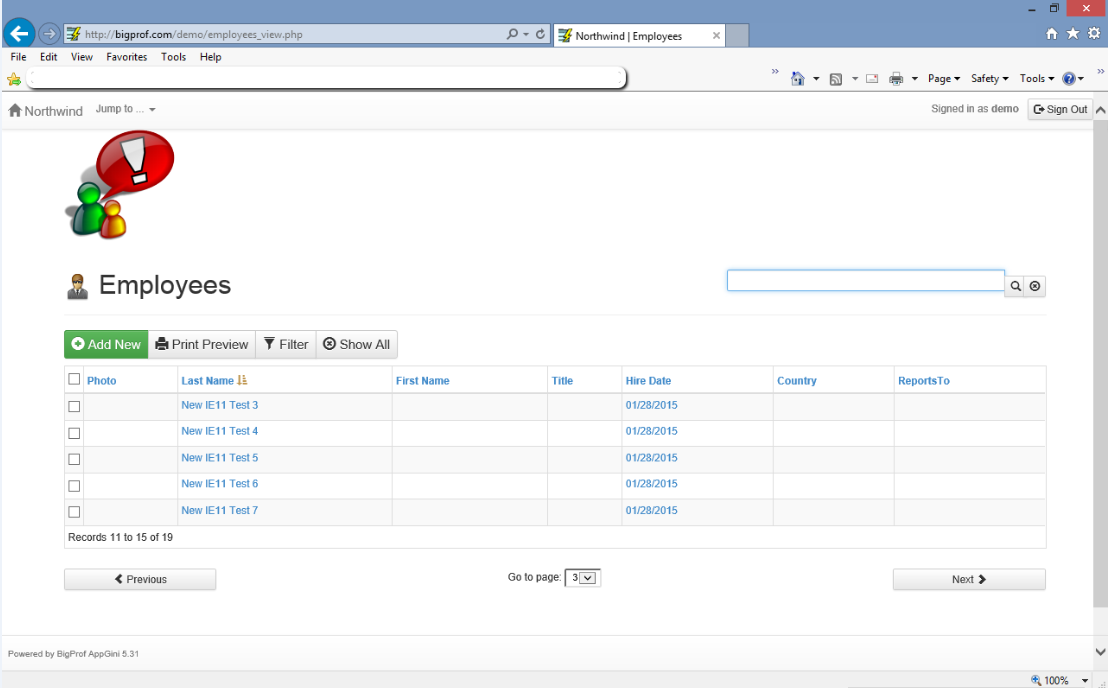
Task: Check the box for New IE11 Test 6
Action: (x=74, y=486)
